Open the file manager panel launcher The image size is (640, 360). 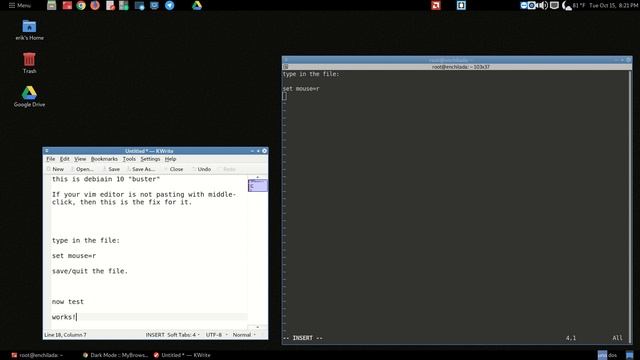[51, 5]
